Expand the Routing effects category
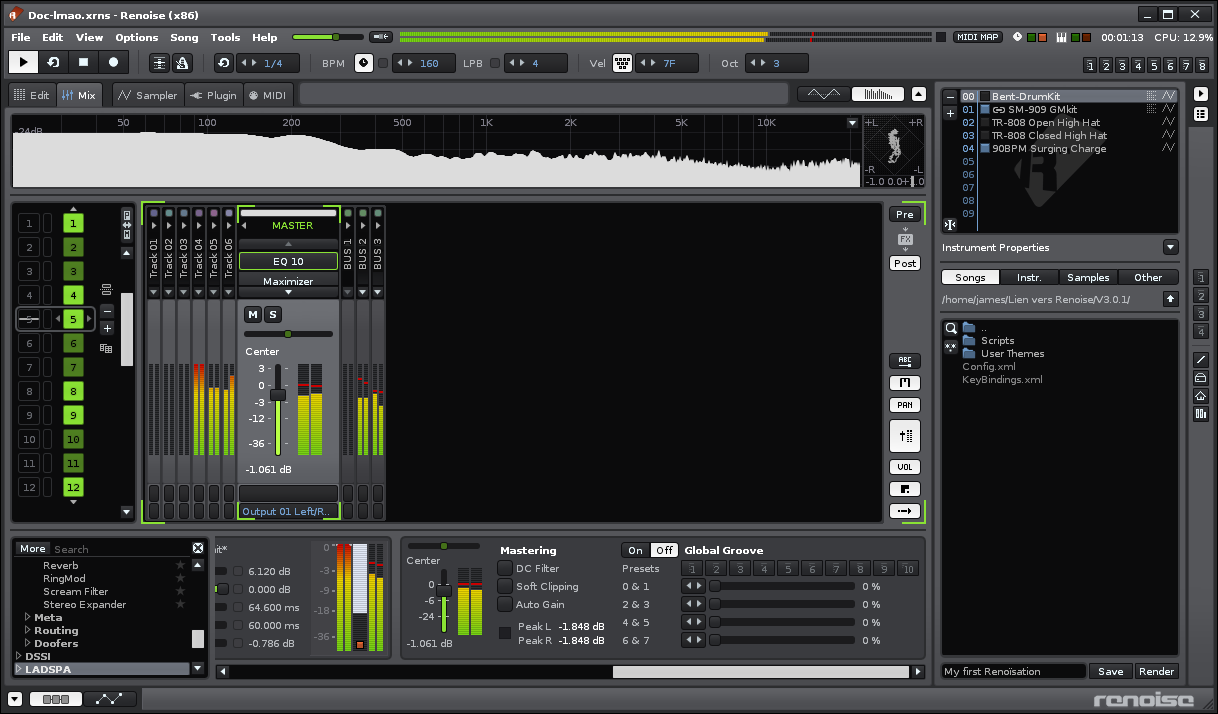The height and width of the screenshot is (714, 1218). click(x=28, y=631)
